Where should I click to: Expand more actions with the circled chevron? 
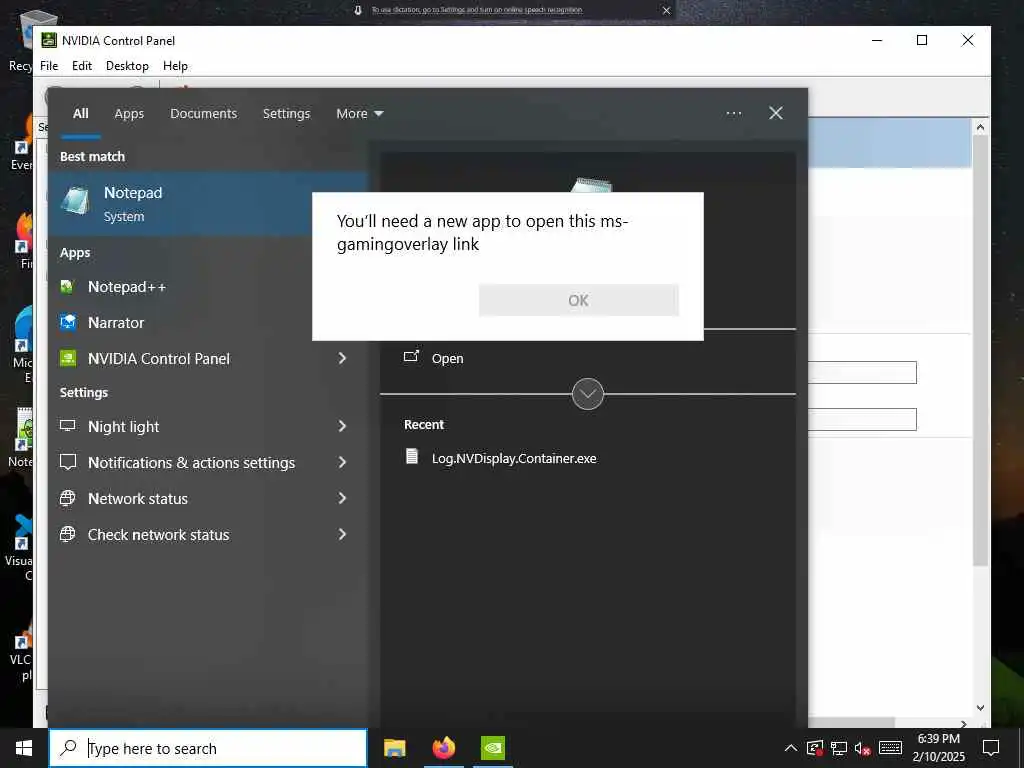588,394
